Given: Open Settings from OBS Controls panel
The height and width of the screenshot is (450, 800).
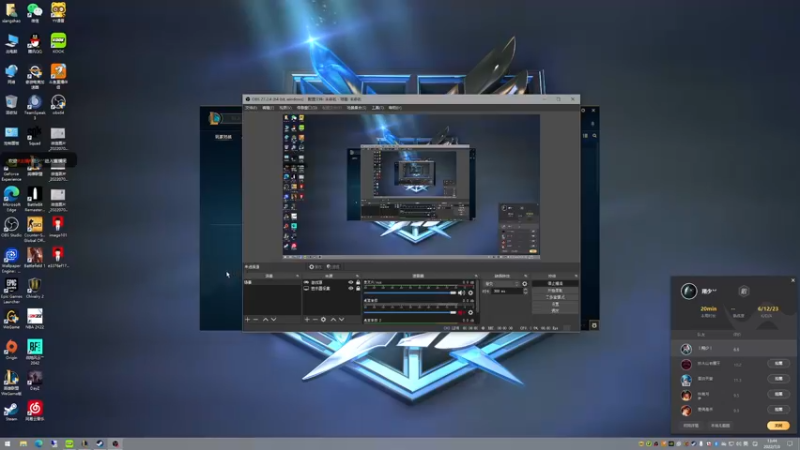Looking at the screenshot, I should [x=555, y=304].
